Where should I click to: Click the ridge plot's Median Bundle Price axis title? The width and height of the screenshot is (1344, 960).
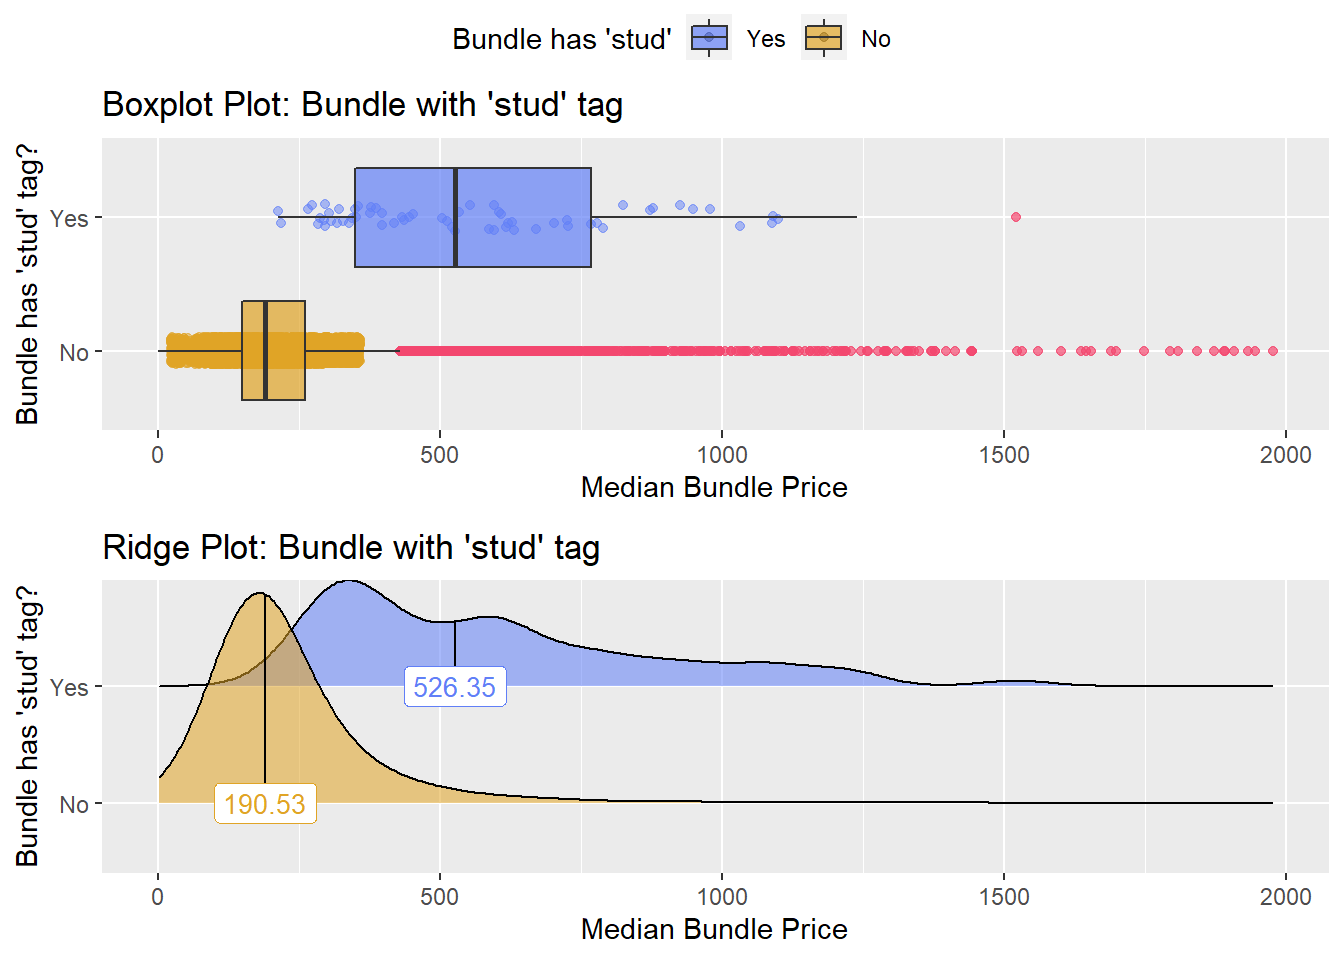714,929
